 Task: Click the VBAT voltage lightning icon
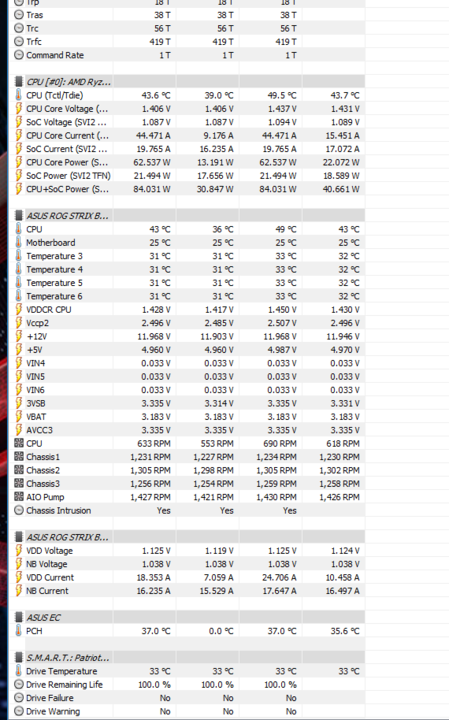(x=18, y=416)
